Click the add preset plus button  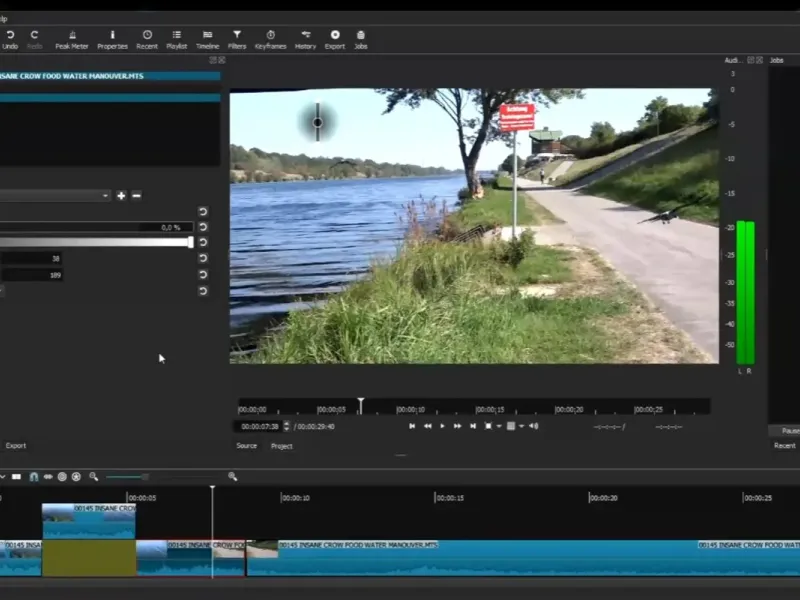121,196
